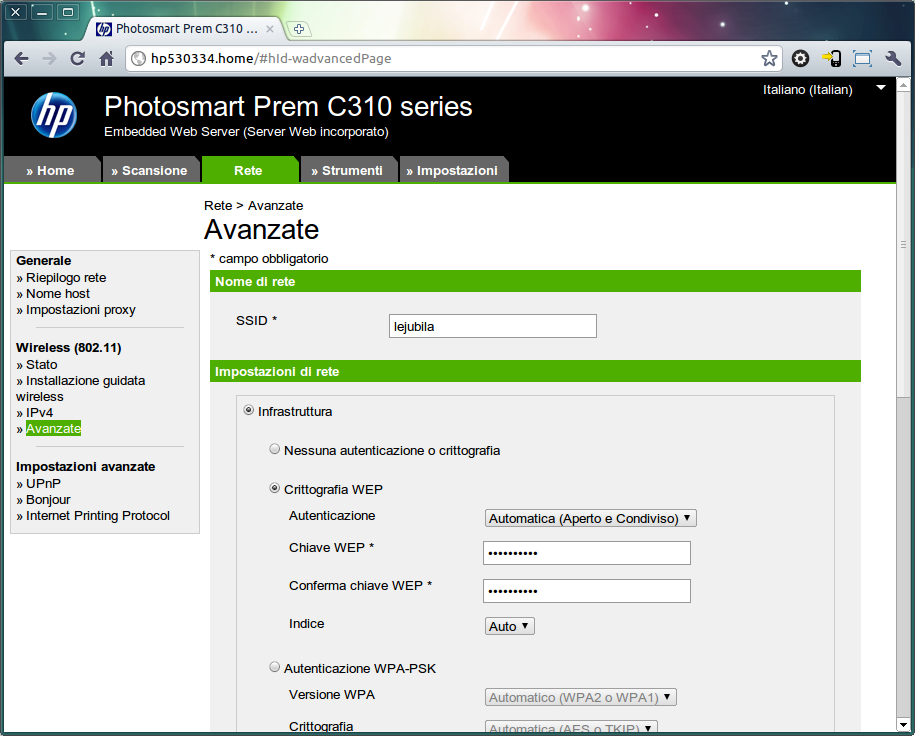Open a new browser tab
This screenshot has width=915, height=736.
click(x=299, y=29)
